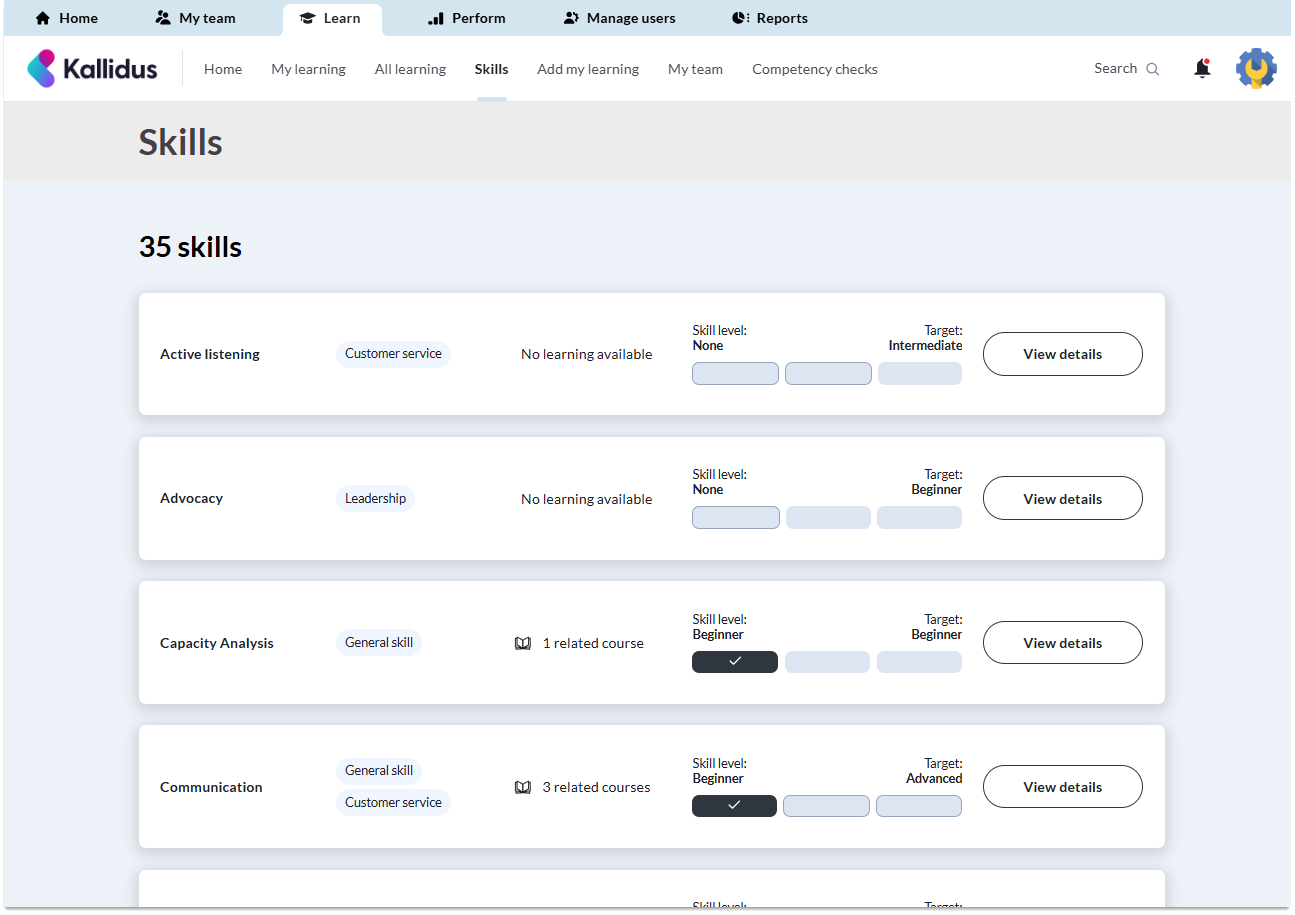
Task: Open 3 related courses for Communication
Action: click(595, 787)
